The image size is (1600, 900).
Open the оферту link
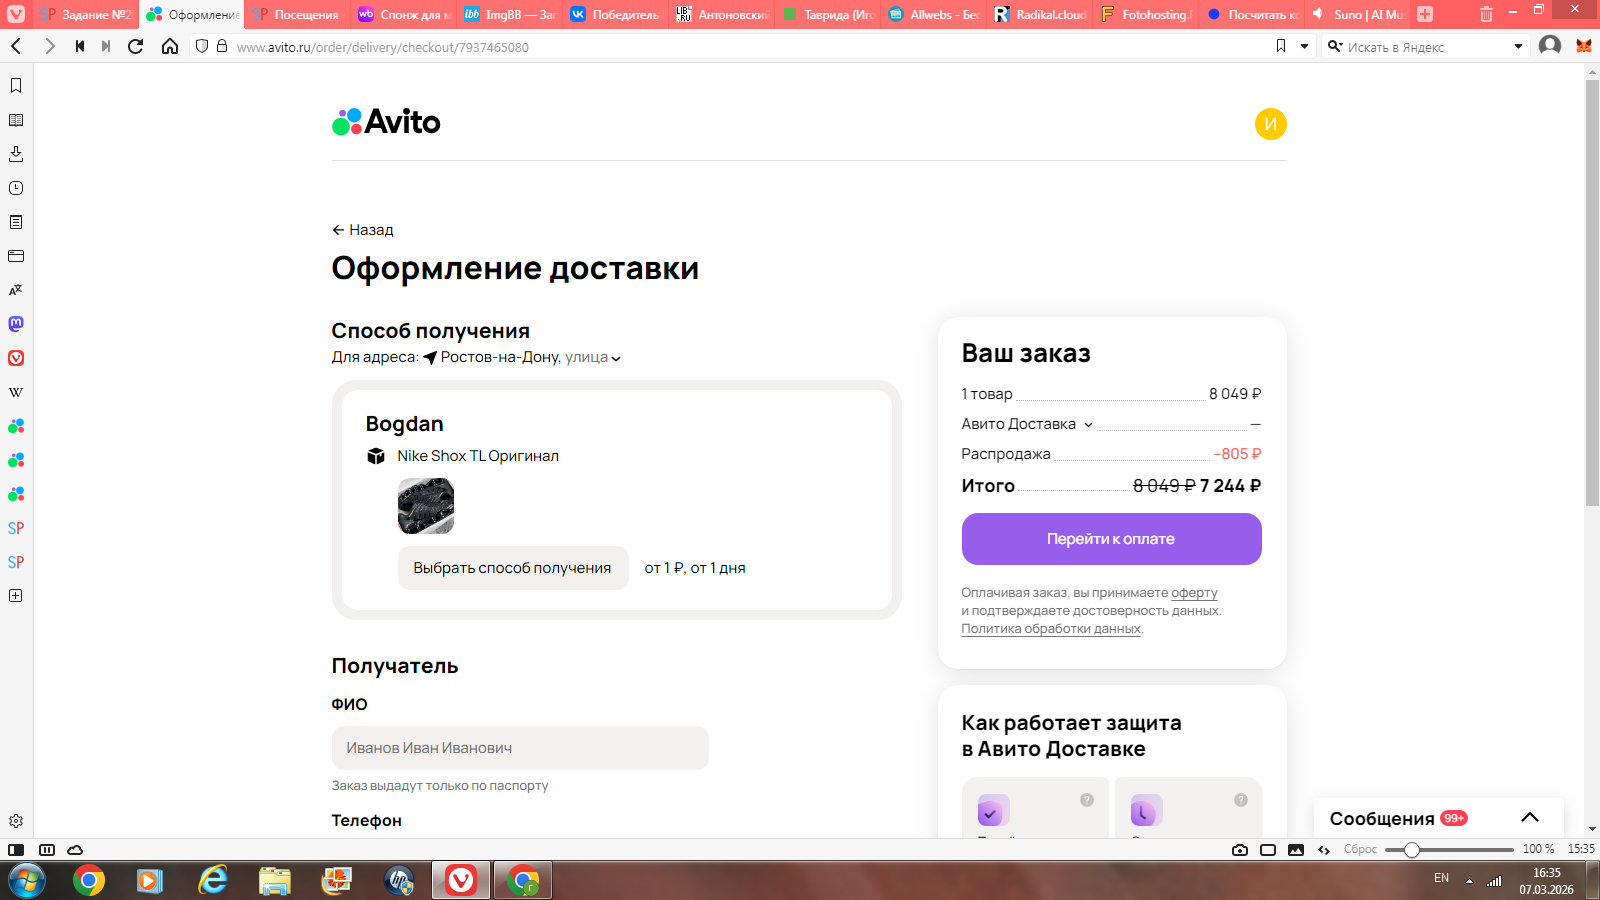tap(1194, 593)
